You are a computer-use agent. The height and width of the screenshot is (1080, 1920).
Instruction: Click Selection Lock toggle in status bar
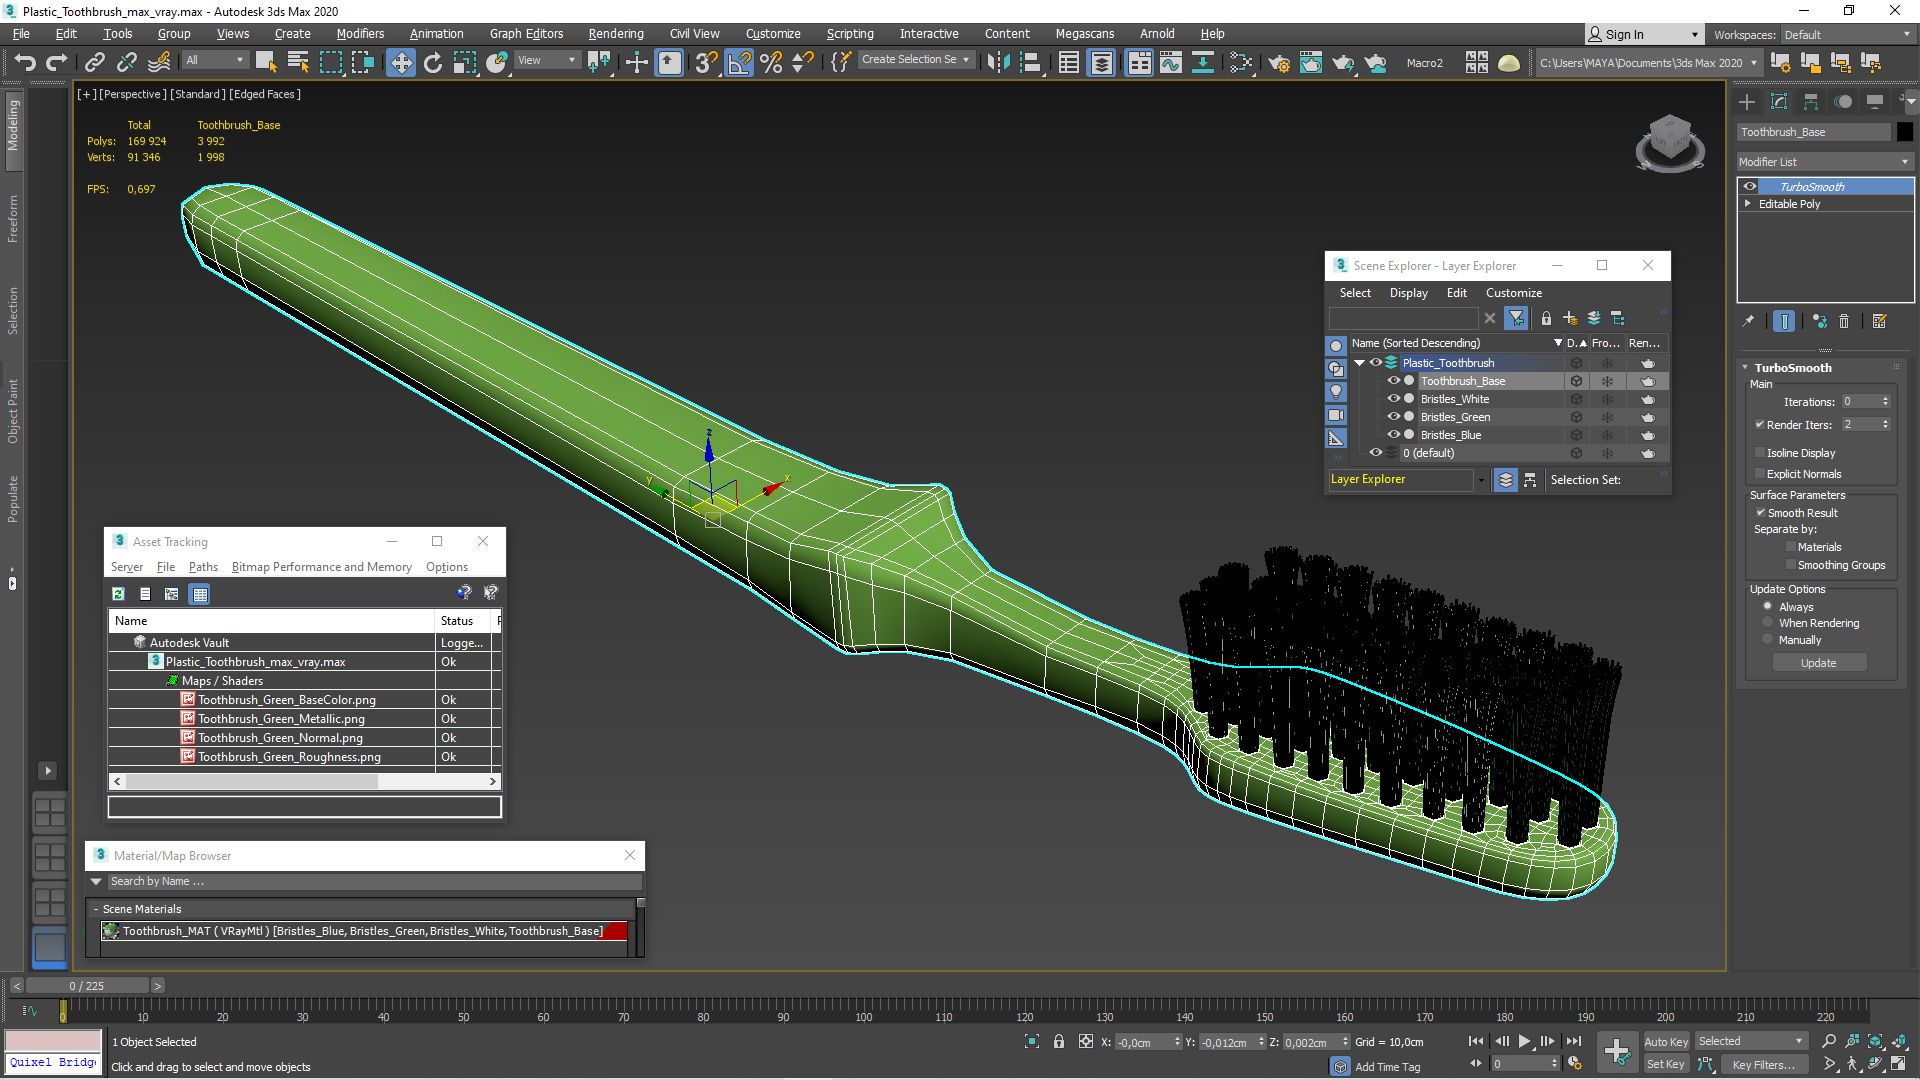point(1059,1042)
